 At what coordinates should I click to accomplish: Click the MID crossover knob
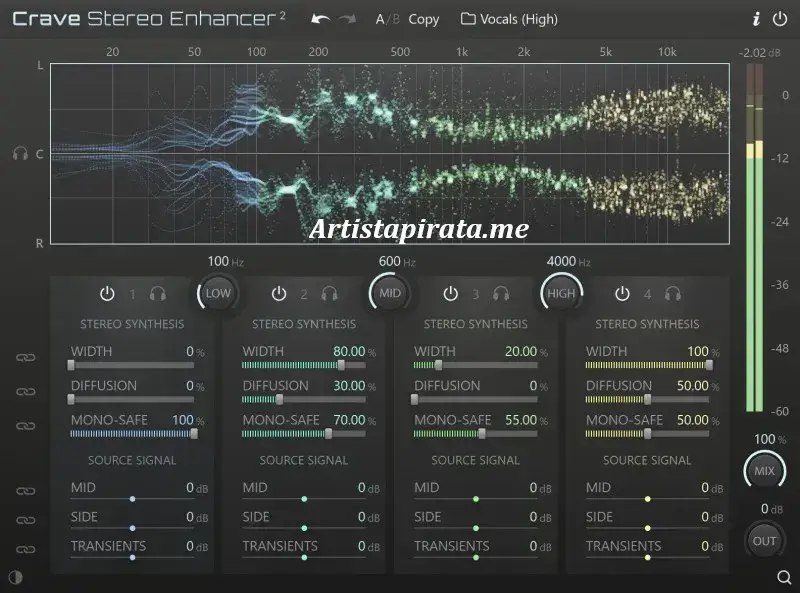point(390,293)
